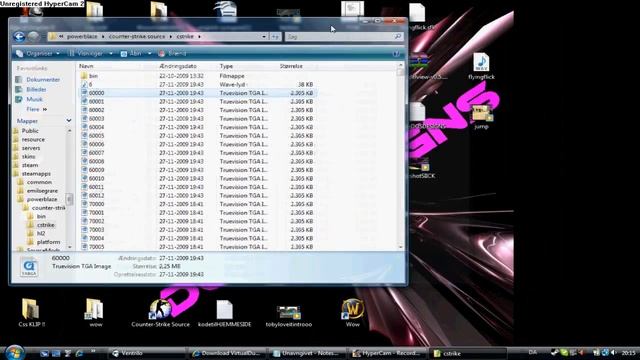Click the bin folder icon in file list
The image size is (640, 360).
pos(84,76)
